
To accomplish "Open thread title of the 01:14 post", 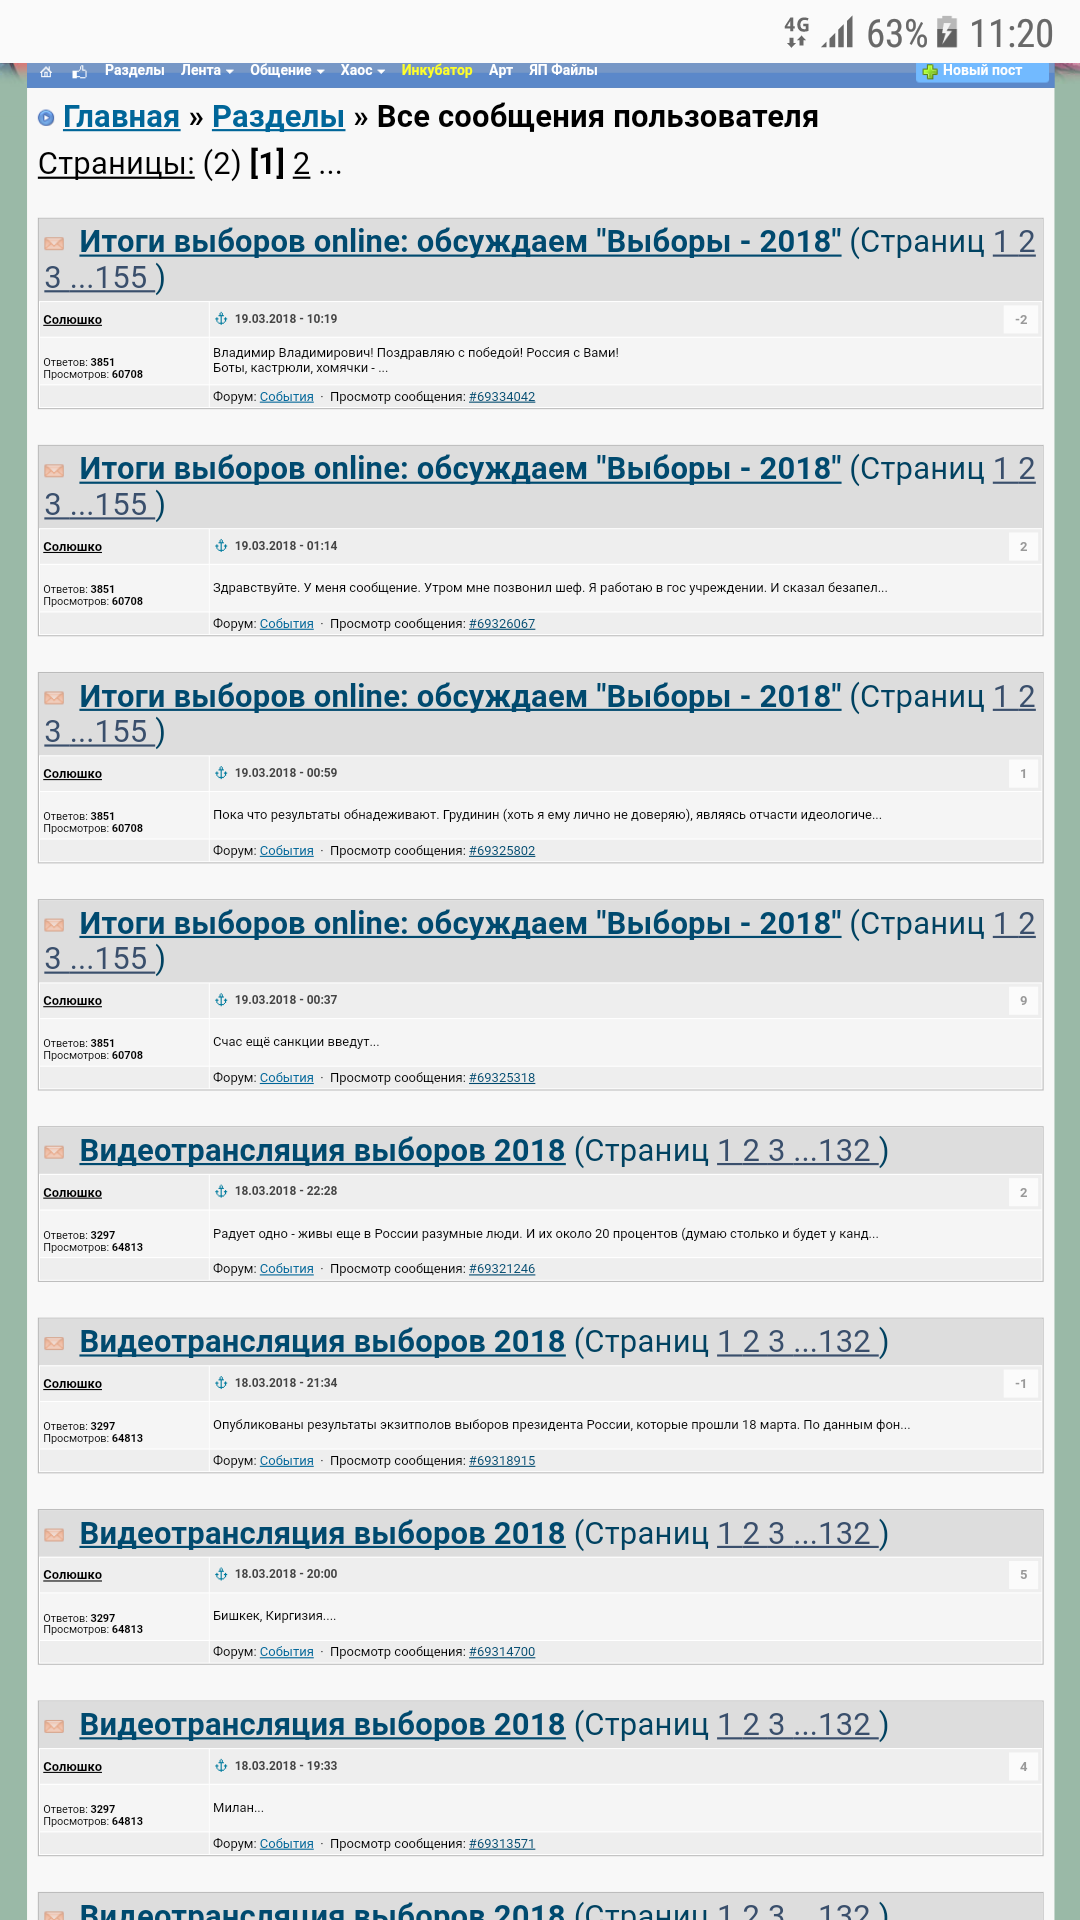I will pos(460,468).
